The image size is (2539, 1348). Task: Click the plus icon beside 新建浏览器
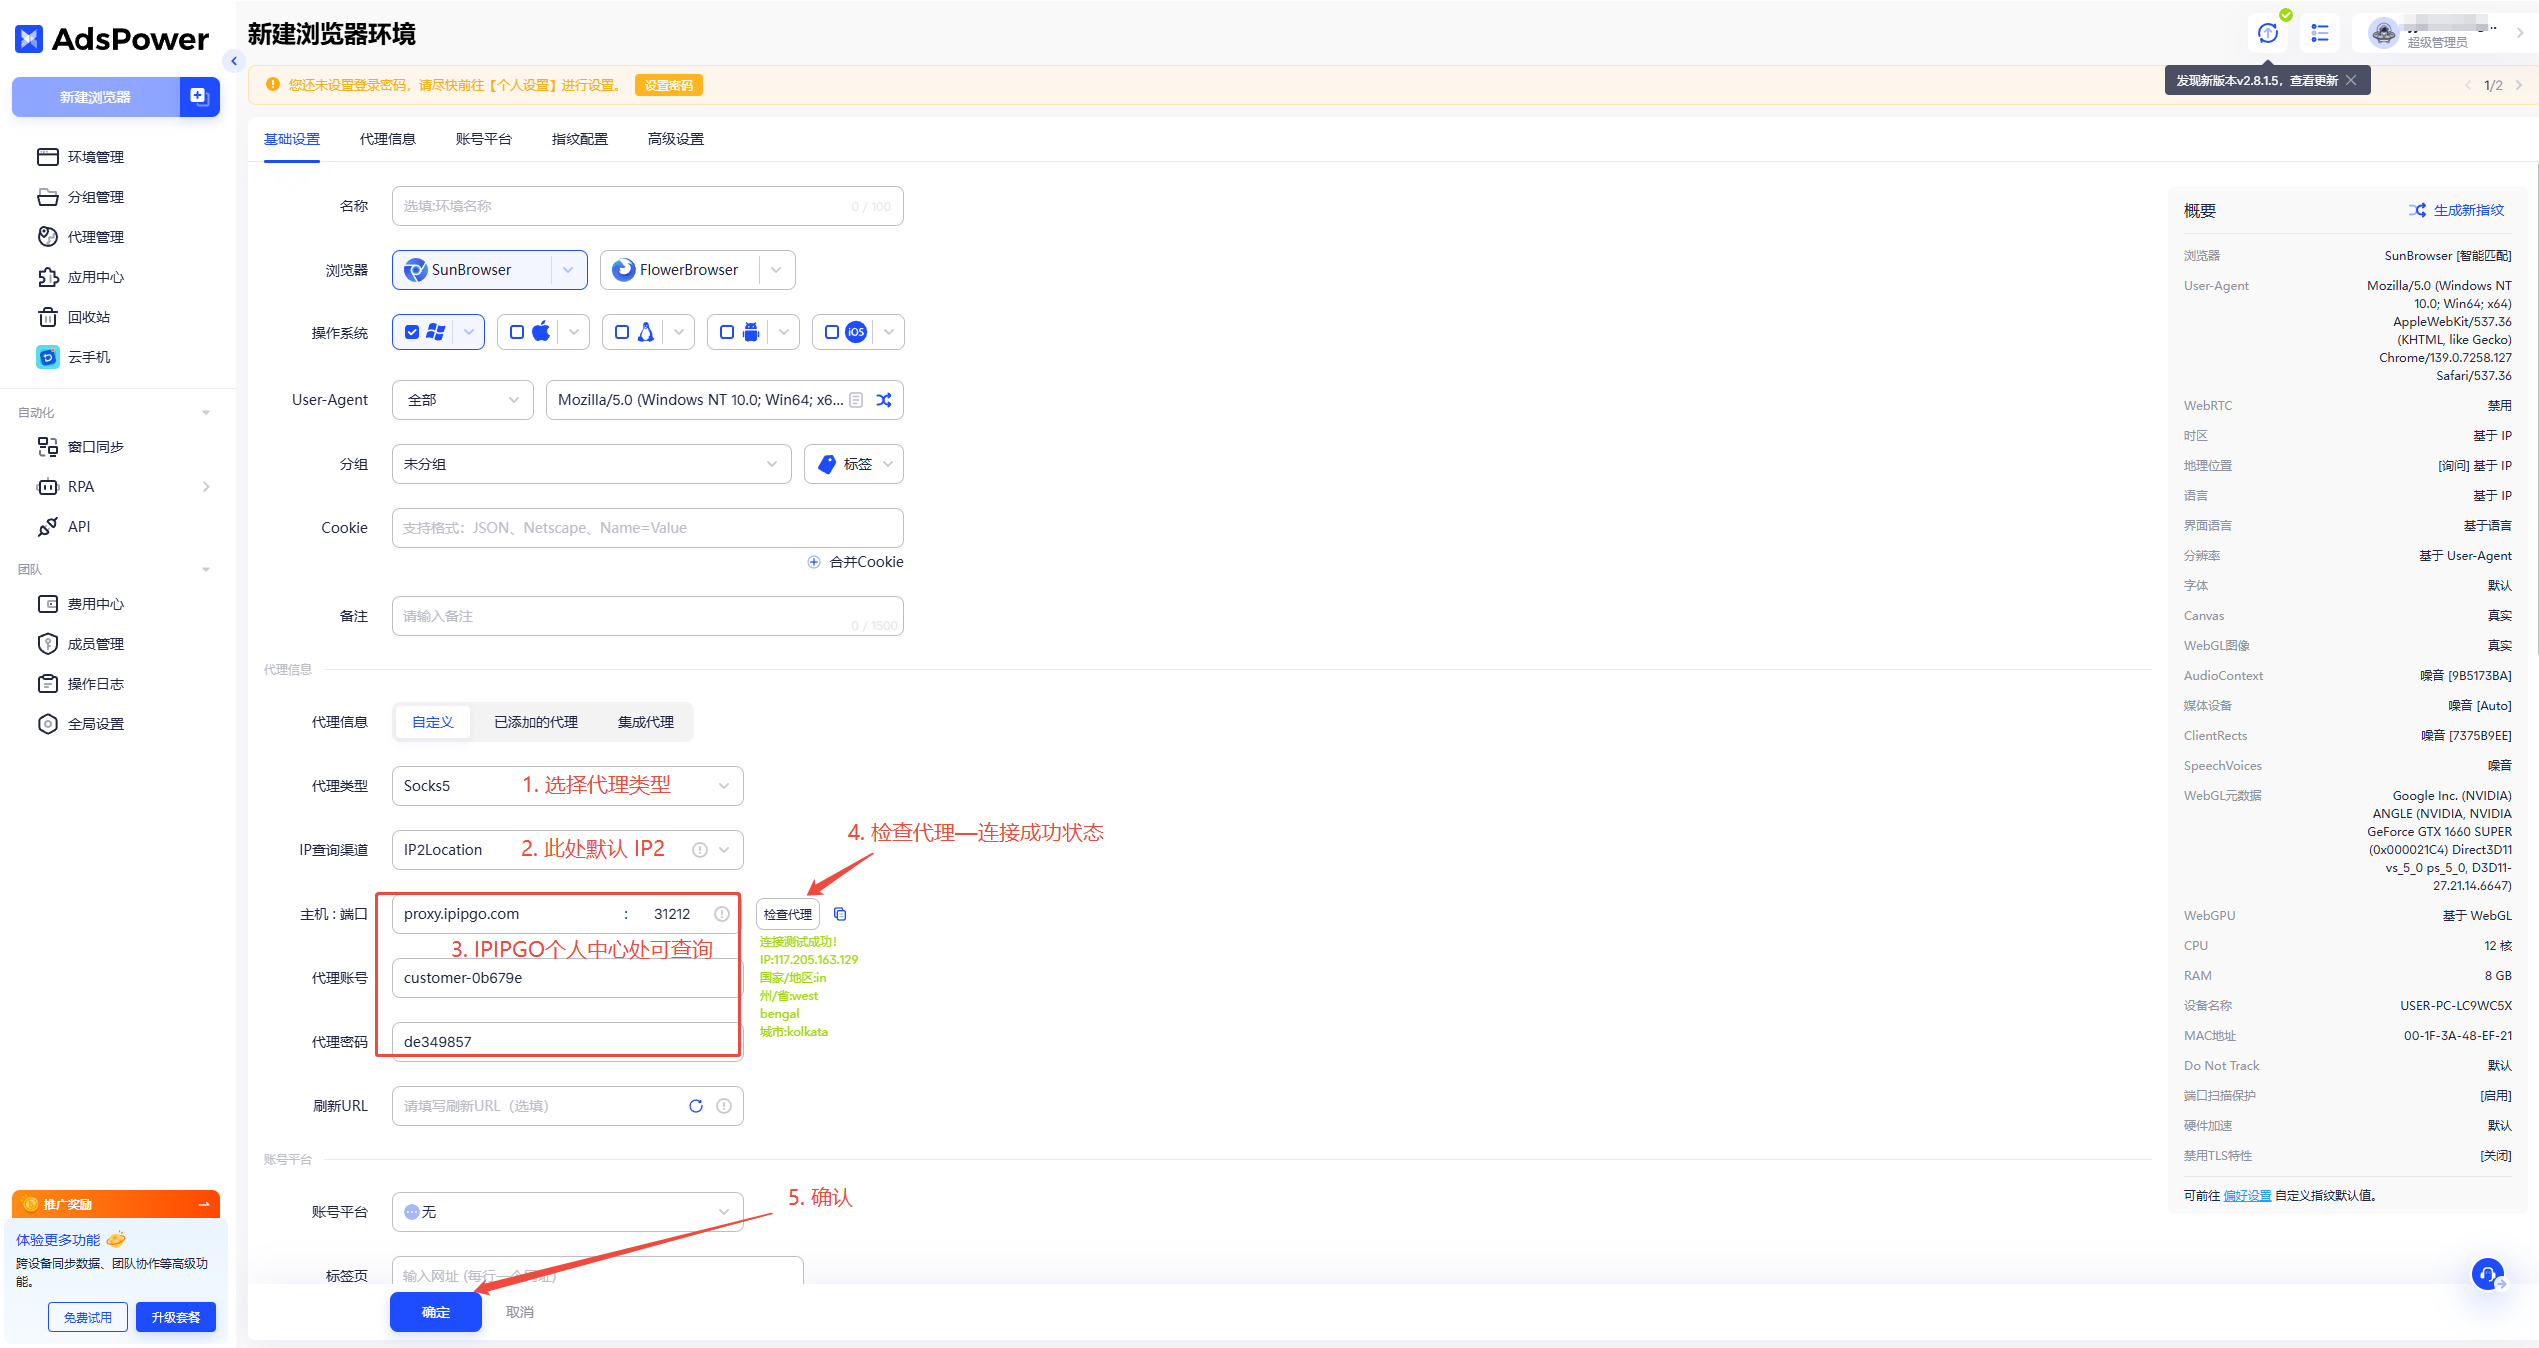tap(199, 96)
